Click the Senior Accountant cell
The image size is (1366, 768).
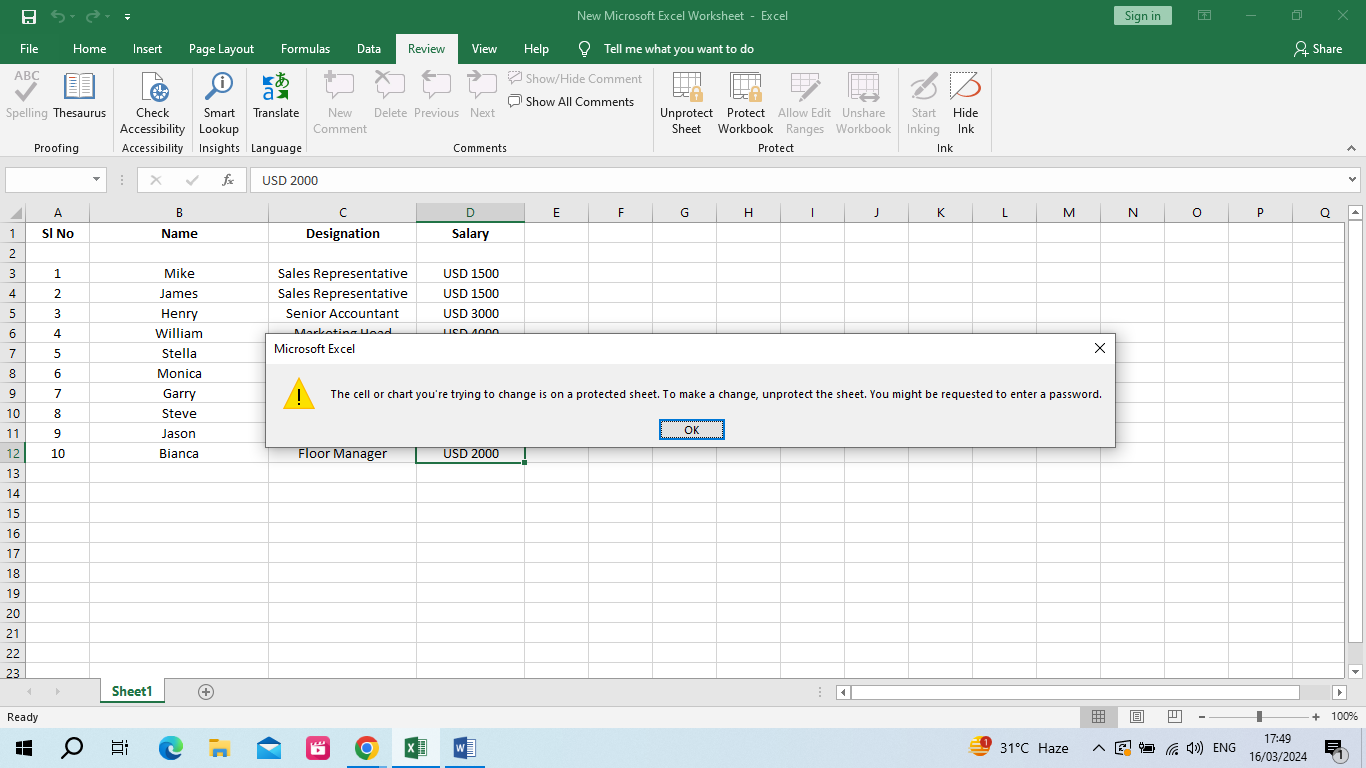342,313
